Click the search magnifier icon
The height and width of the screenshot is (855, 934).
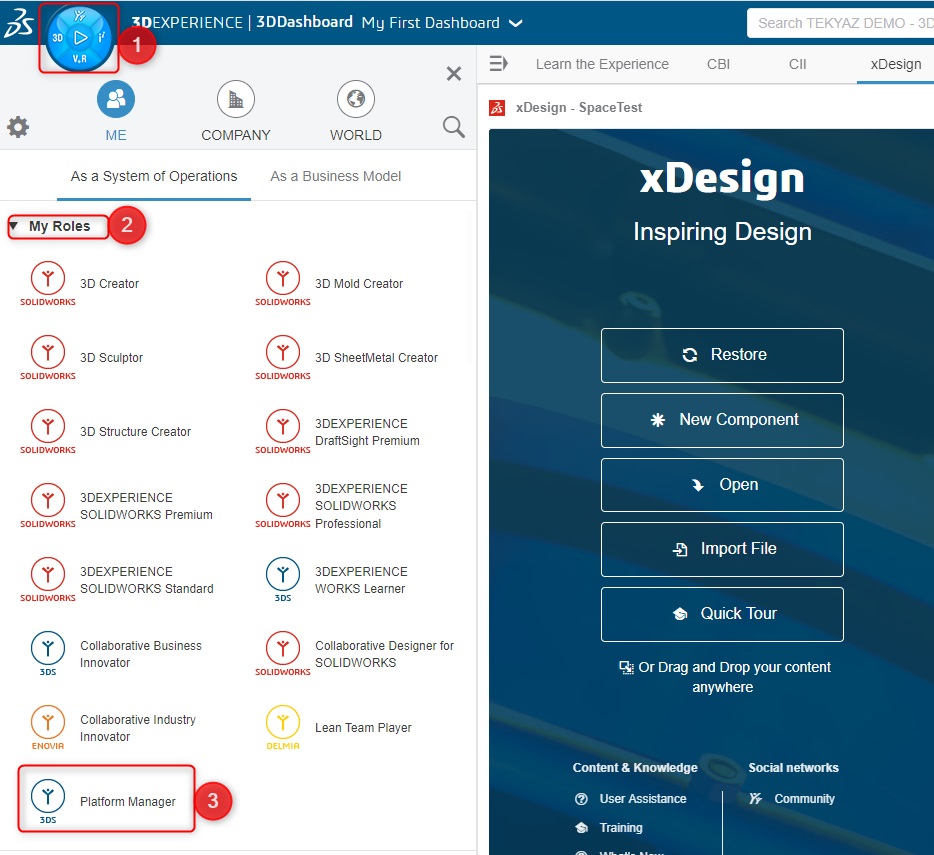453,127
